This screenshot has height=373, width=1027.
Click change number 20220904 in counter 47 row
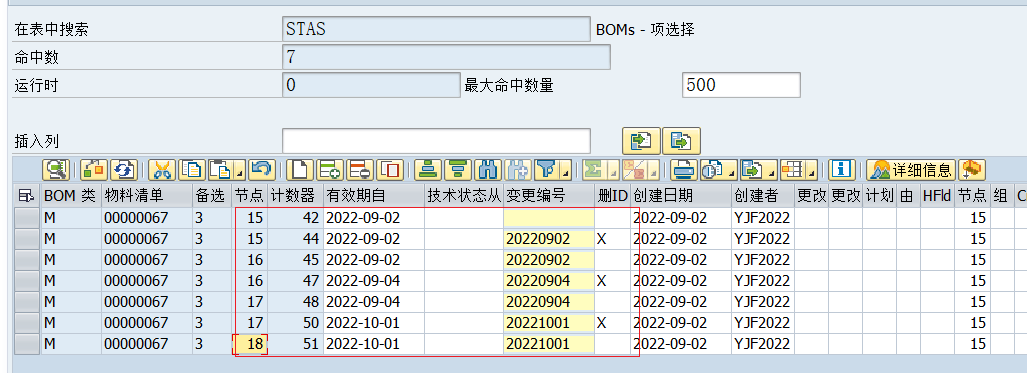pyautogui.click(x=549, y=281)
